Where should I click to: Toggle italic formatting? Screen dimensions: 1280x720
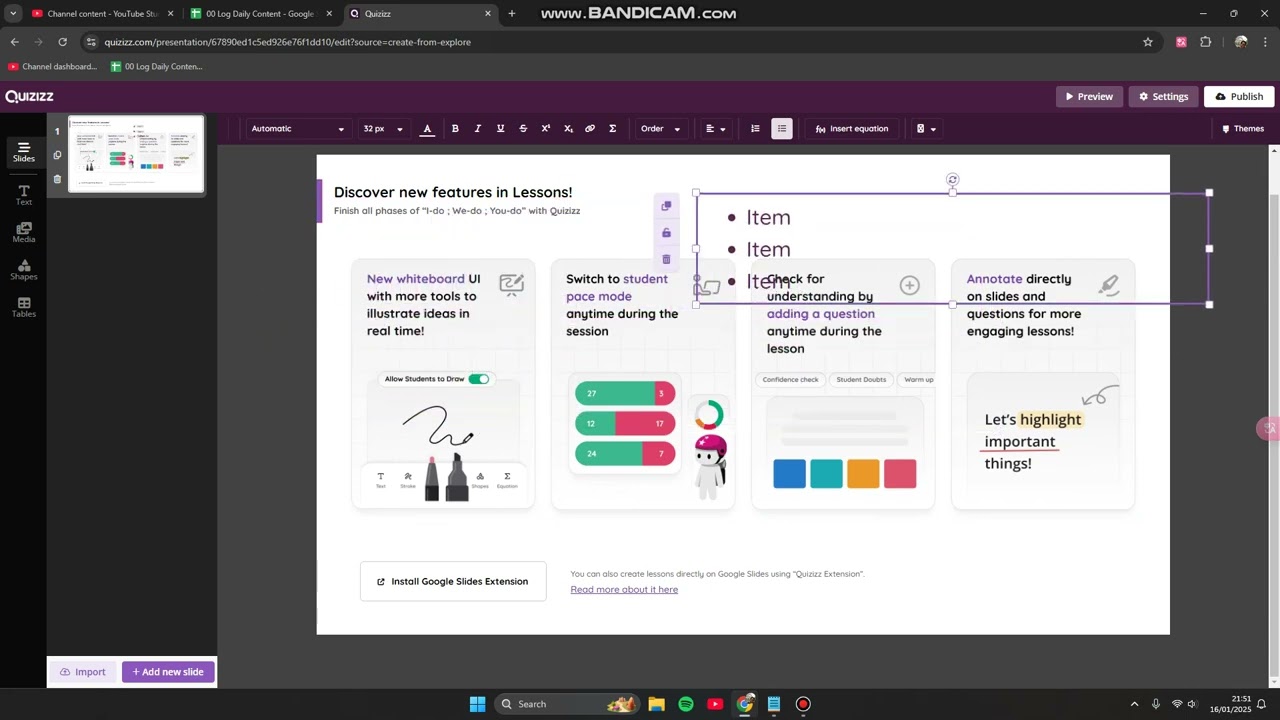coord(477,128)
